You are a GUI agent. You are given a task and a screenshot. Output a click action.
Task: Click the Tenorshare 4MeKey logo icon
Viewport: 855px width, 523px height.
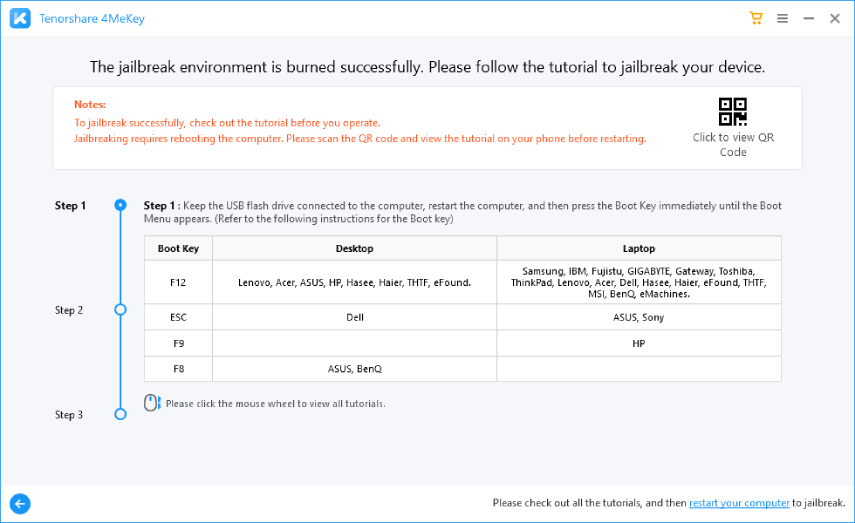19,18
